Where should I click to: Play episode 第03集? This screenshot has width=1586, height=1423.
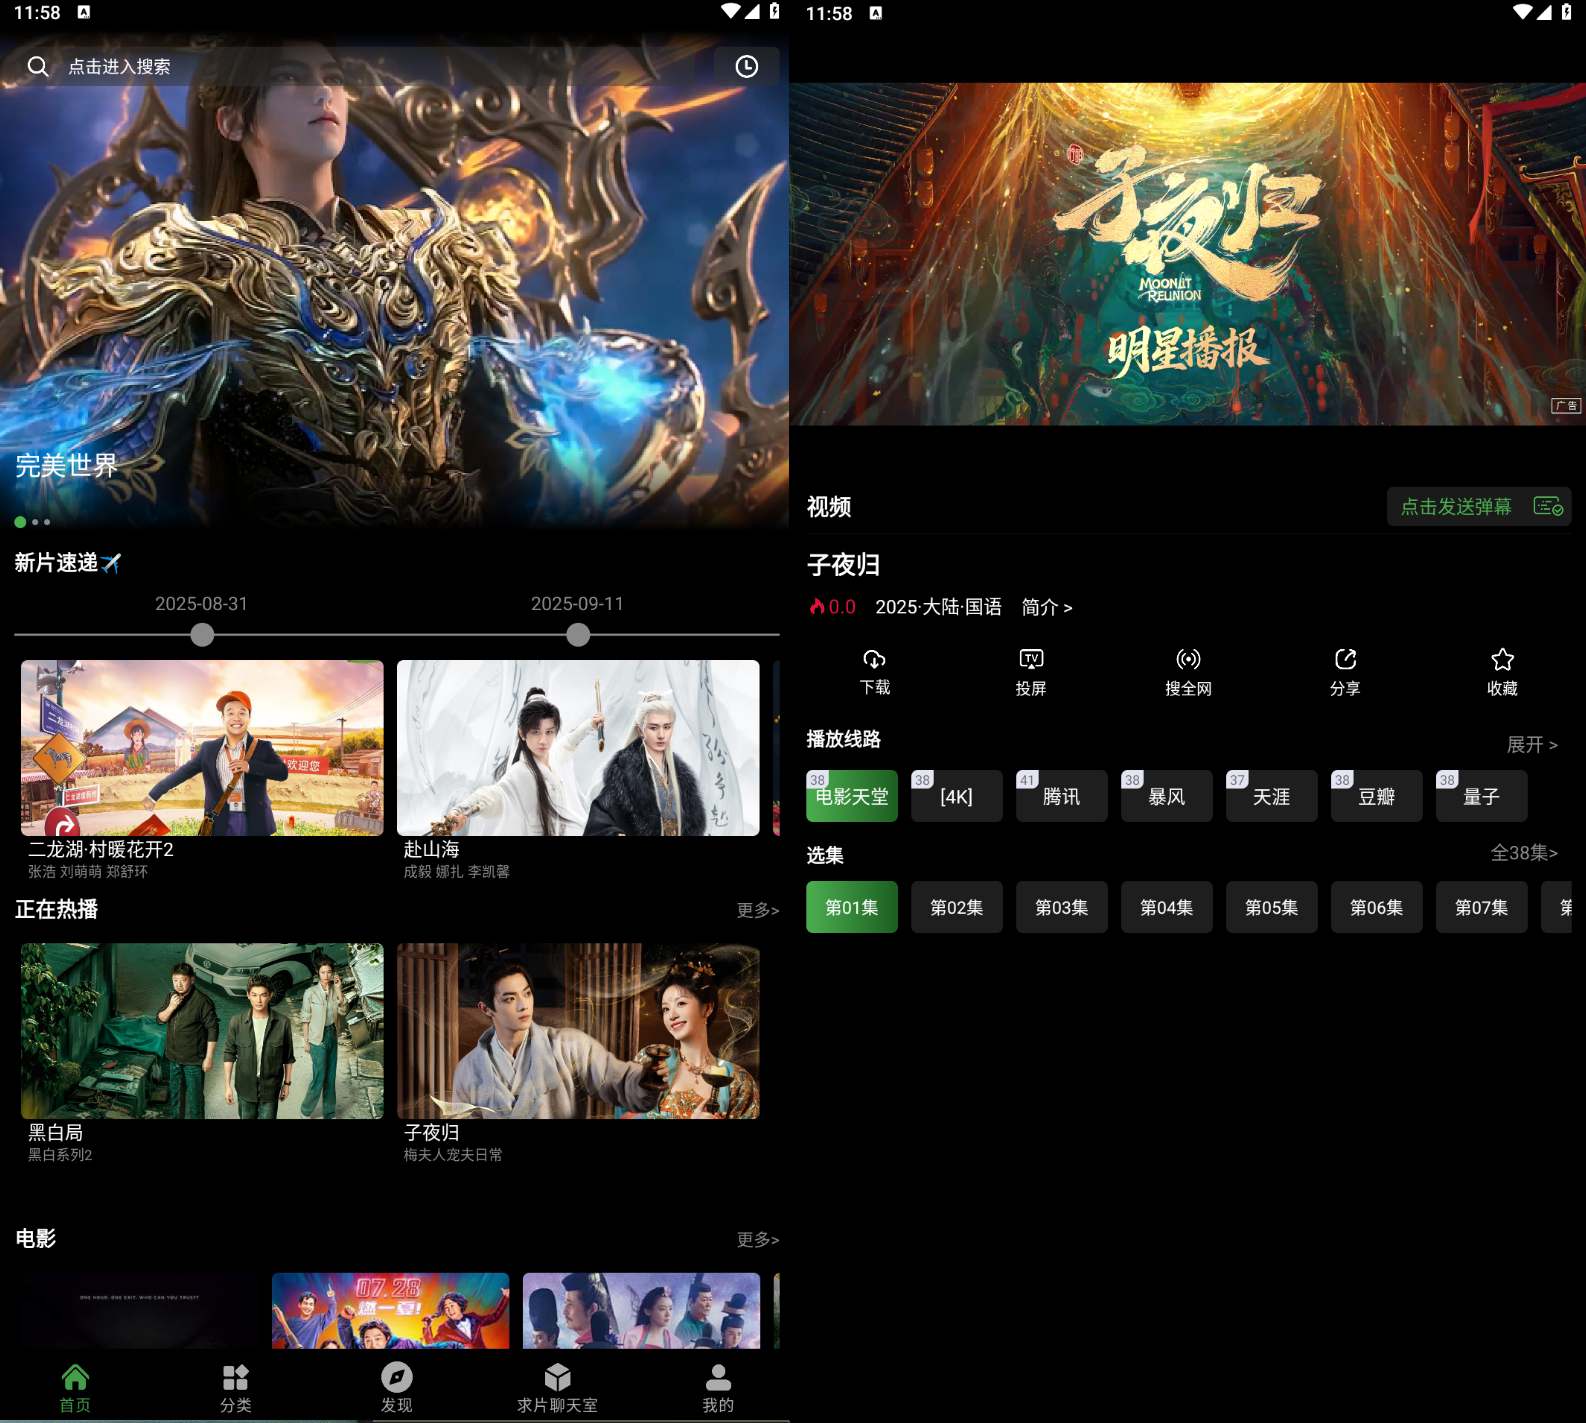click(x=1062, y=907)
